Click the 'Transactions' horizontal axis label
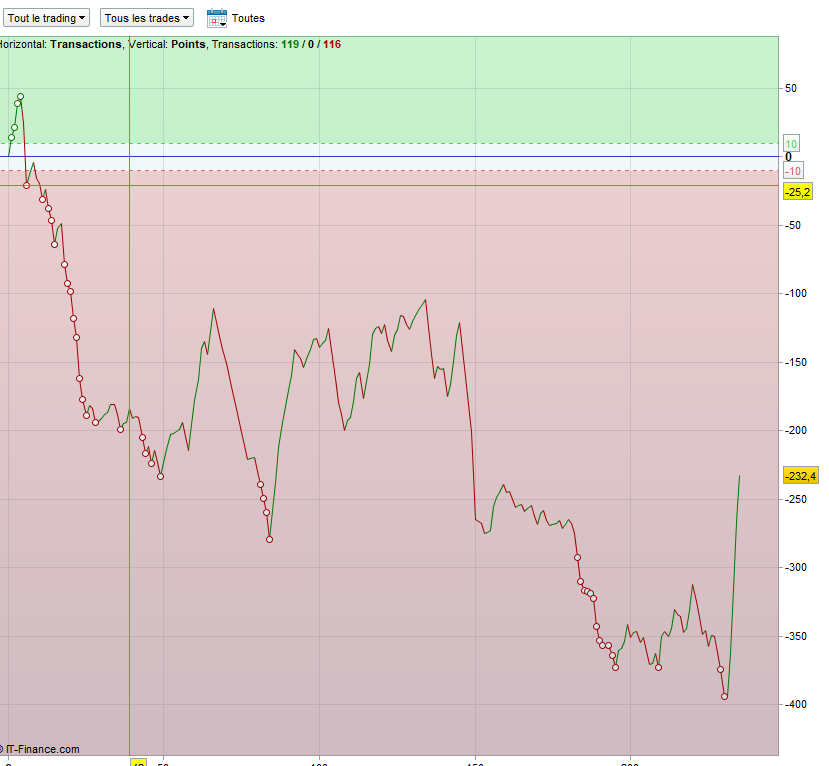The image size is (829, 766). [86, 44]
